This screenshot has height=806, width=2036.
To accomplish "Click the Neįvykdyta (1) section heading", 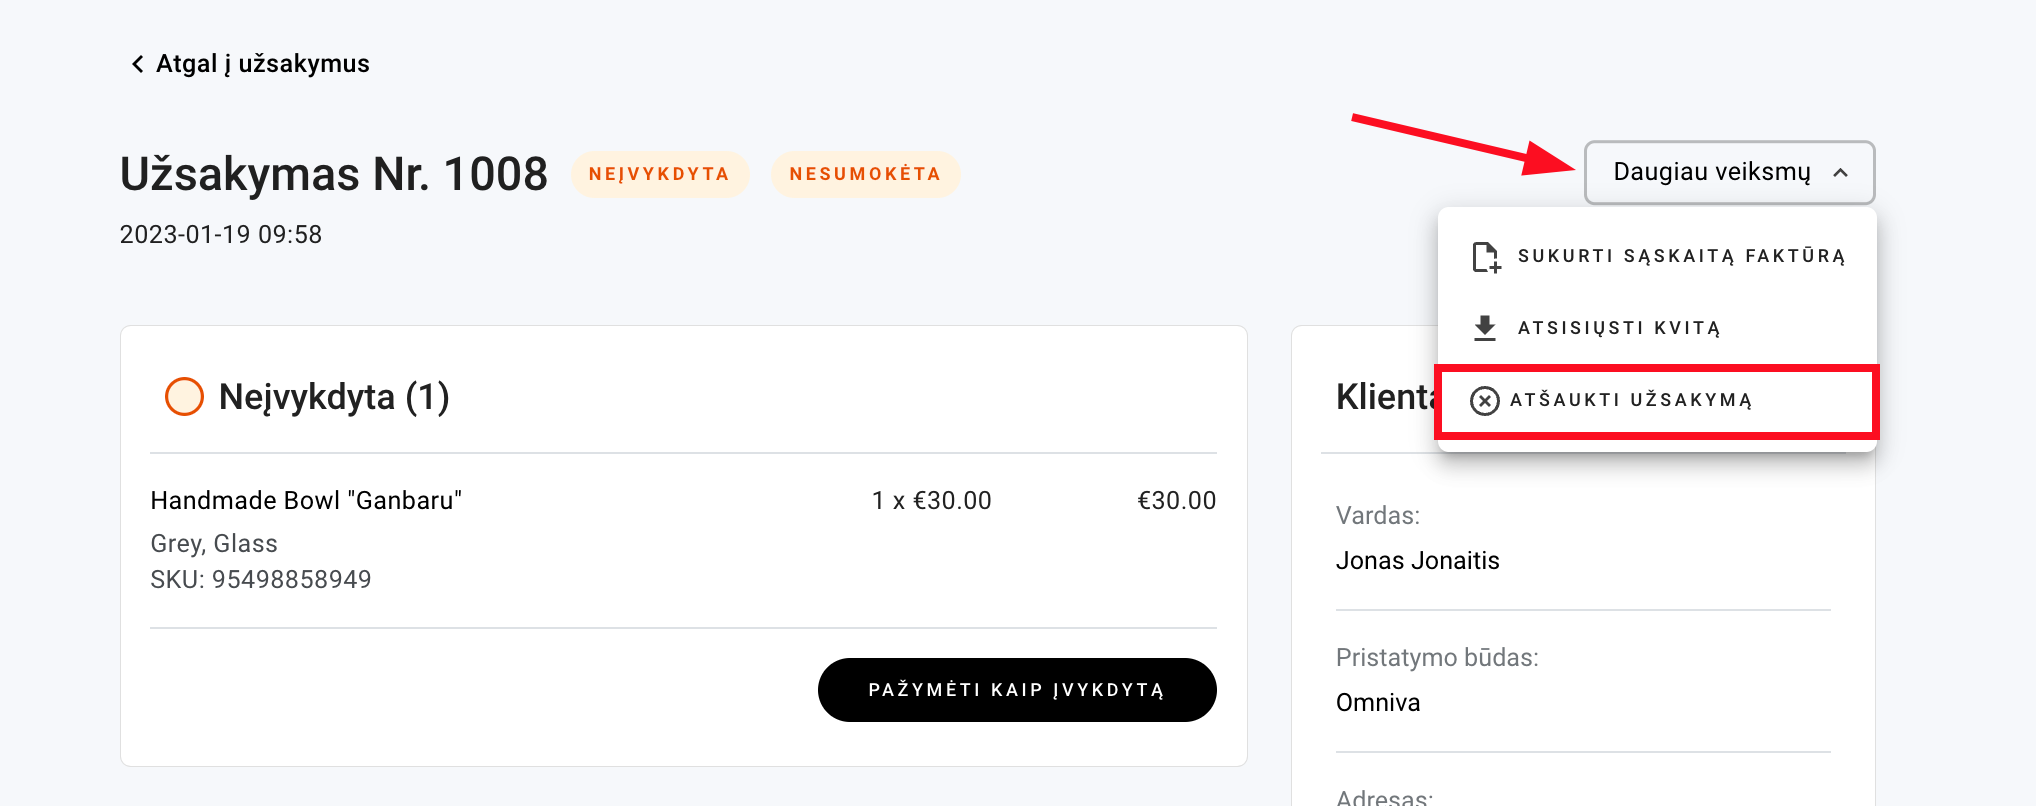I will tap(334, 397).
